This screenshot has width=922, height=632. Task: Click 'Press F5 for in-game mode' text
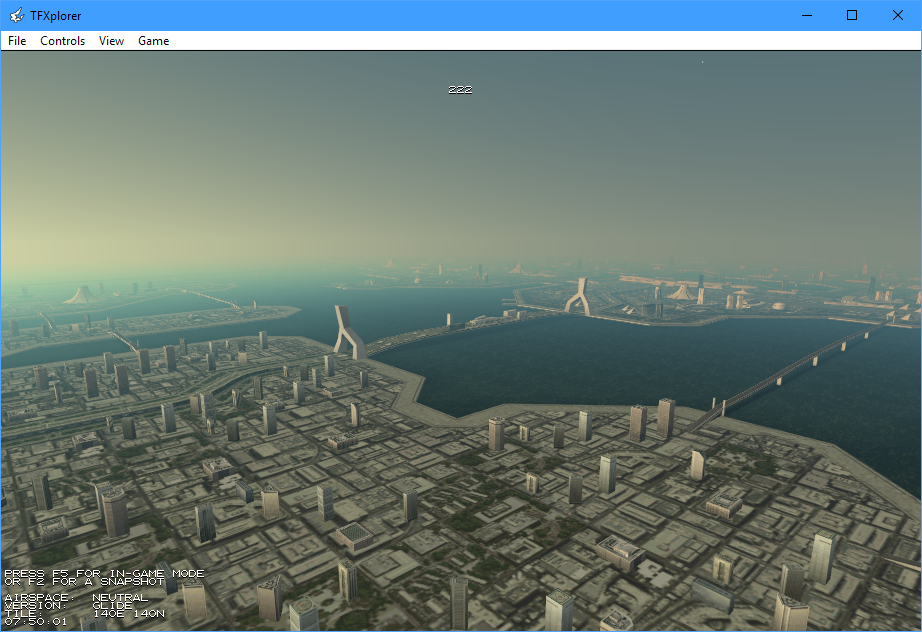(x=104, y=573)
